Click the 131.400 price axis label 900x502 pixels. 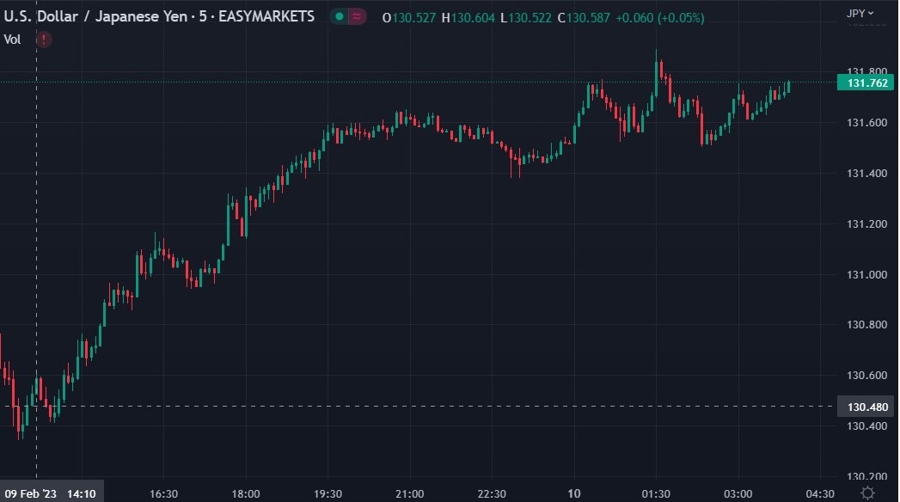(867, 173)
